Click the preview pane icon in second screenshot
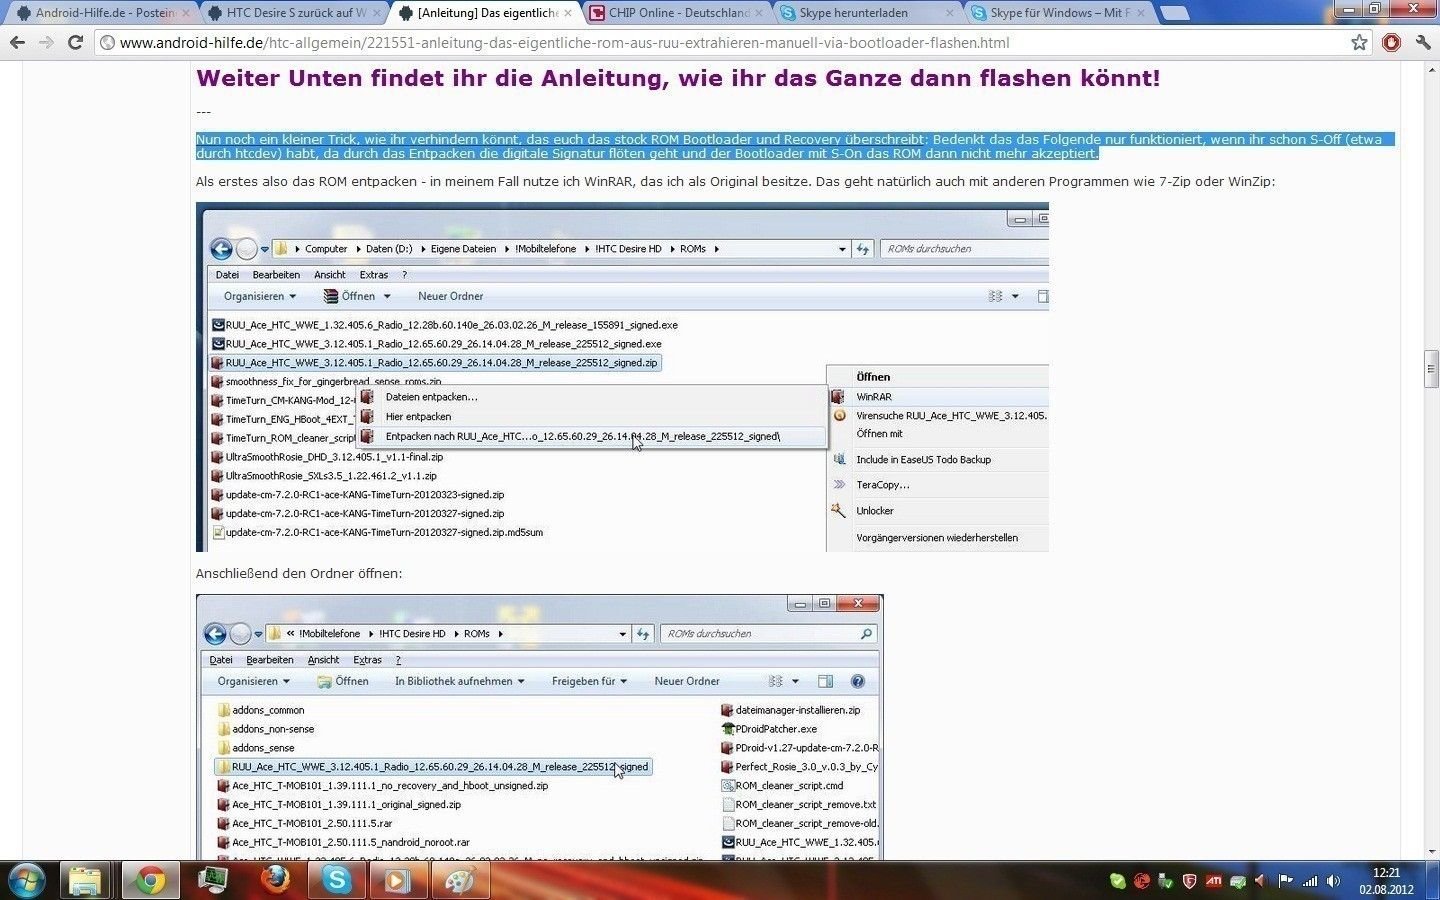 pos(825,681)
